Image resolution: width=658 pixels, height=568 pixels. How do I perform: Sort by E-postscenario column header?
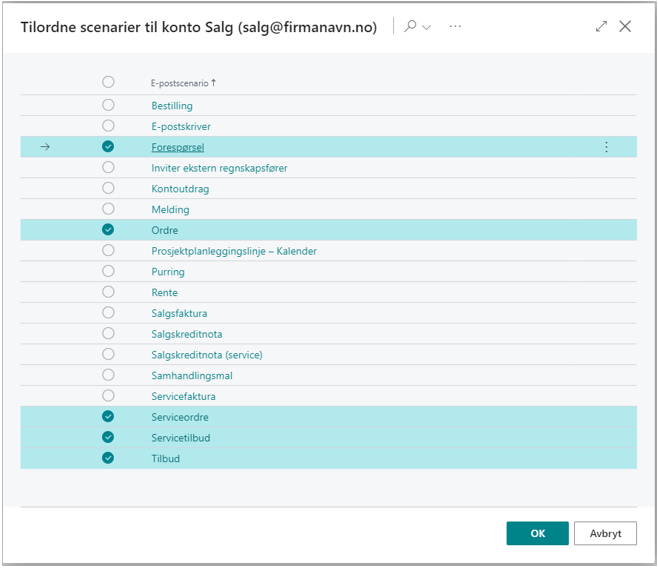tap(182, 83)
